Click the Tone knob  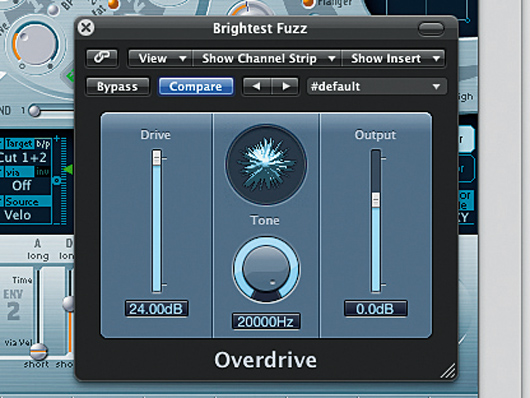266,269
